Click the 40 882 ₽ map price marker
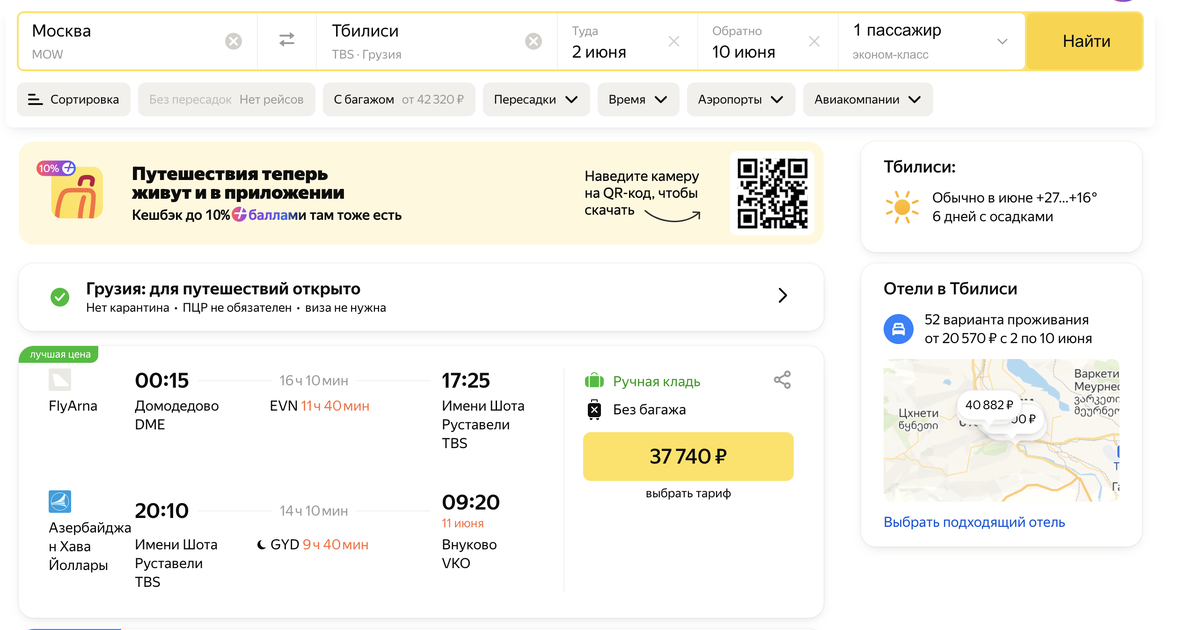 coord(990,405)
